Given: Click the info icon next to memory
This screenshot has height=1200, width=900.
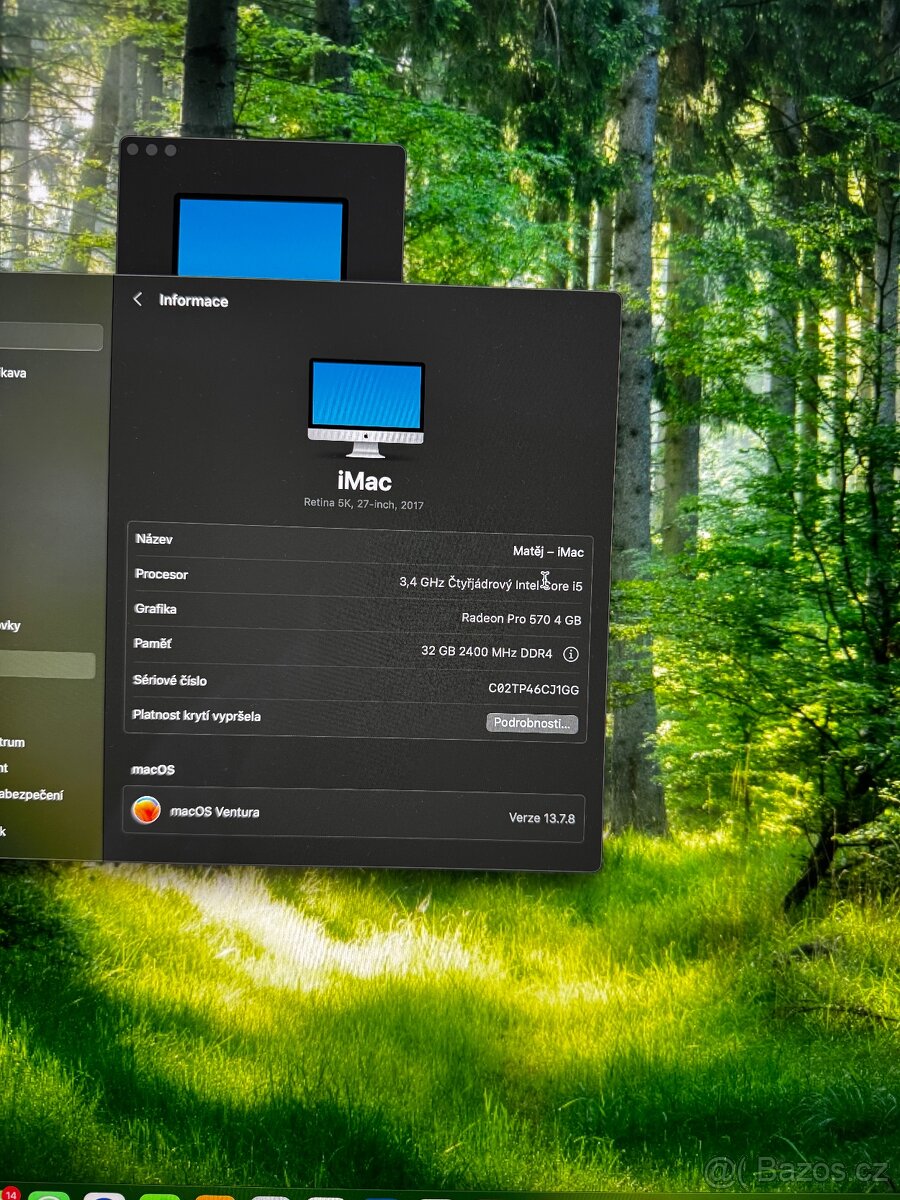Looking at the screenshot, I should pos(570,654).
